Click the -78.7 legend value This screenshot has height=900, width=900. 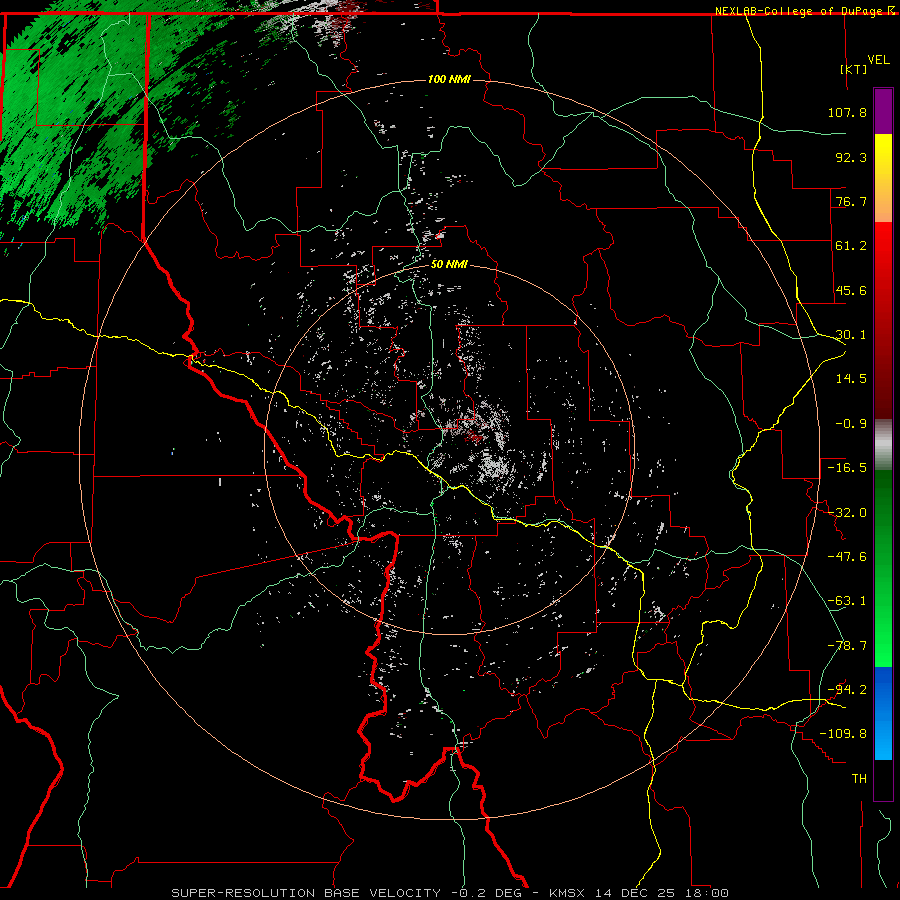click(847, 646)
